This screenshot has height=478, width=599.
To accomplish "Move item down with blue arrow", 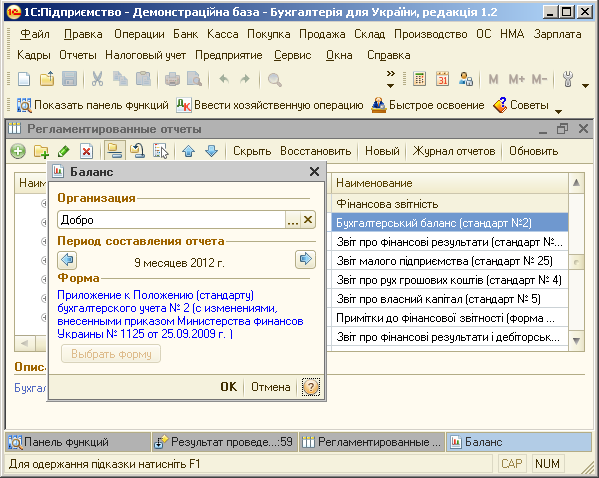I will click(x=211, y=151).
